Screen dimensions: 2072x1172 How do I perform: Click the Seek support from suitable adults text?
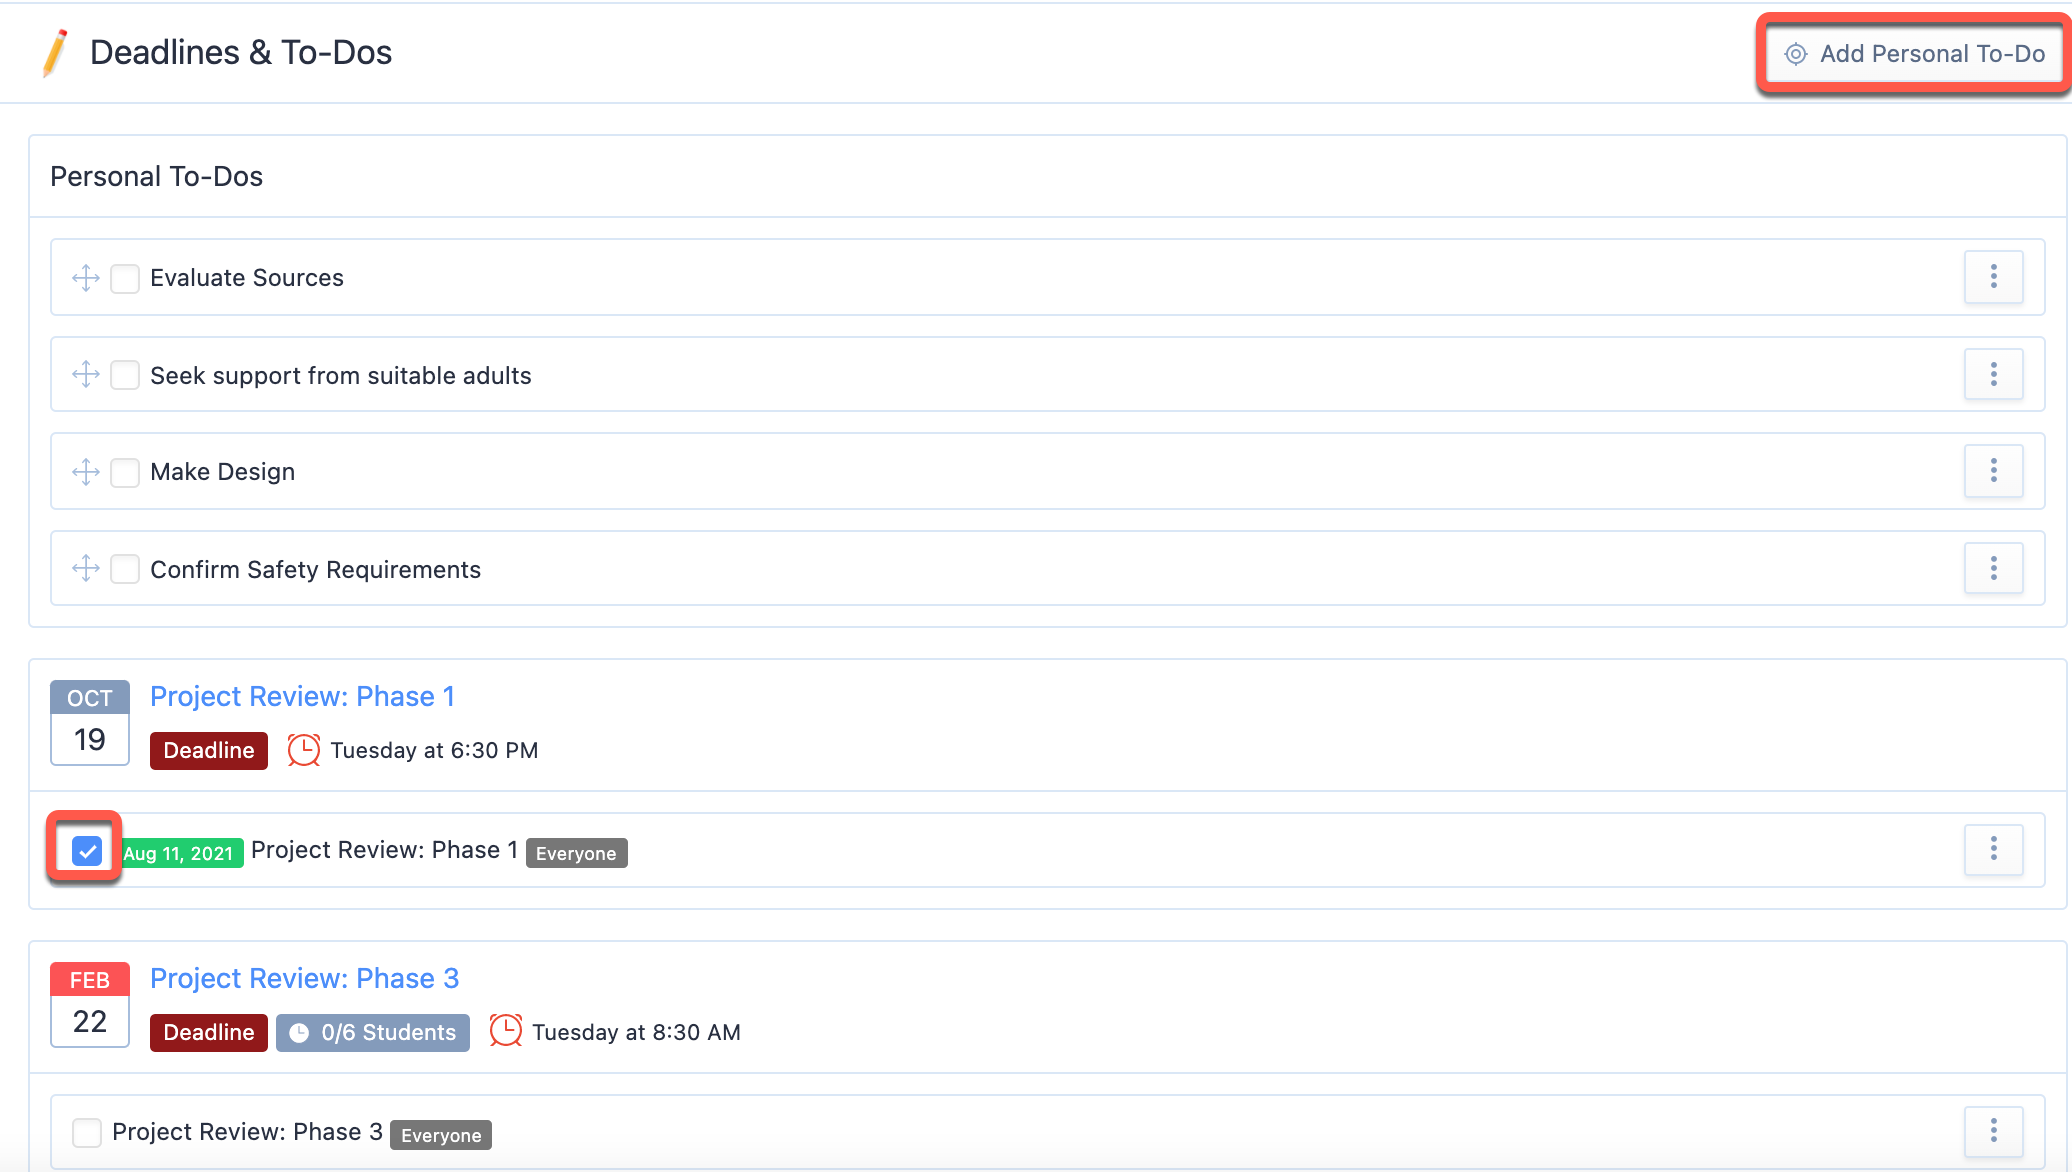point(341,376)
